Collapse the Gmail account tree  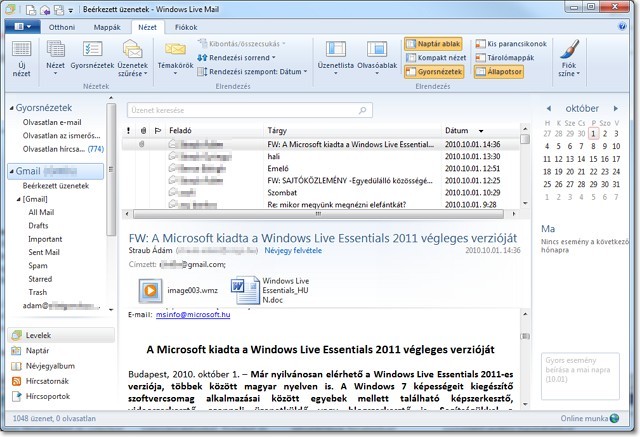11,171
